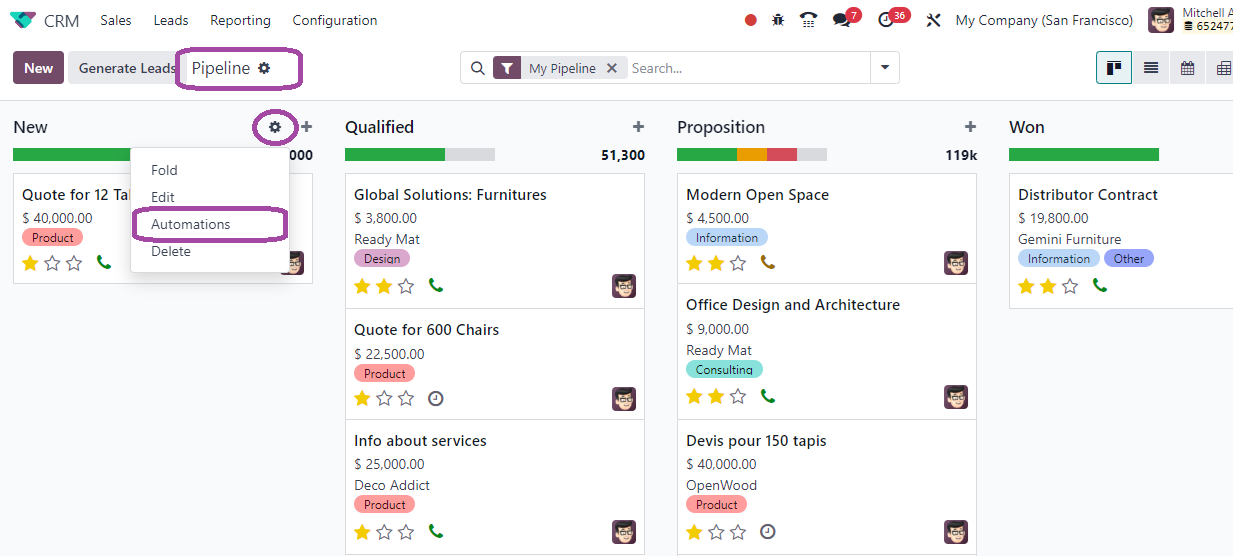
Task: Set third priority star on Distributor Contract
Action: click(1070, 286)
